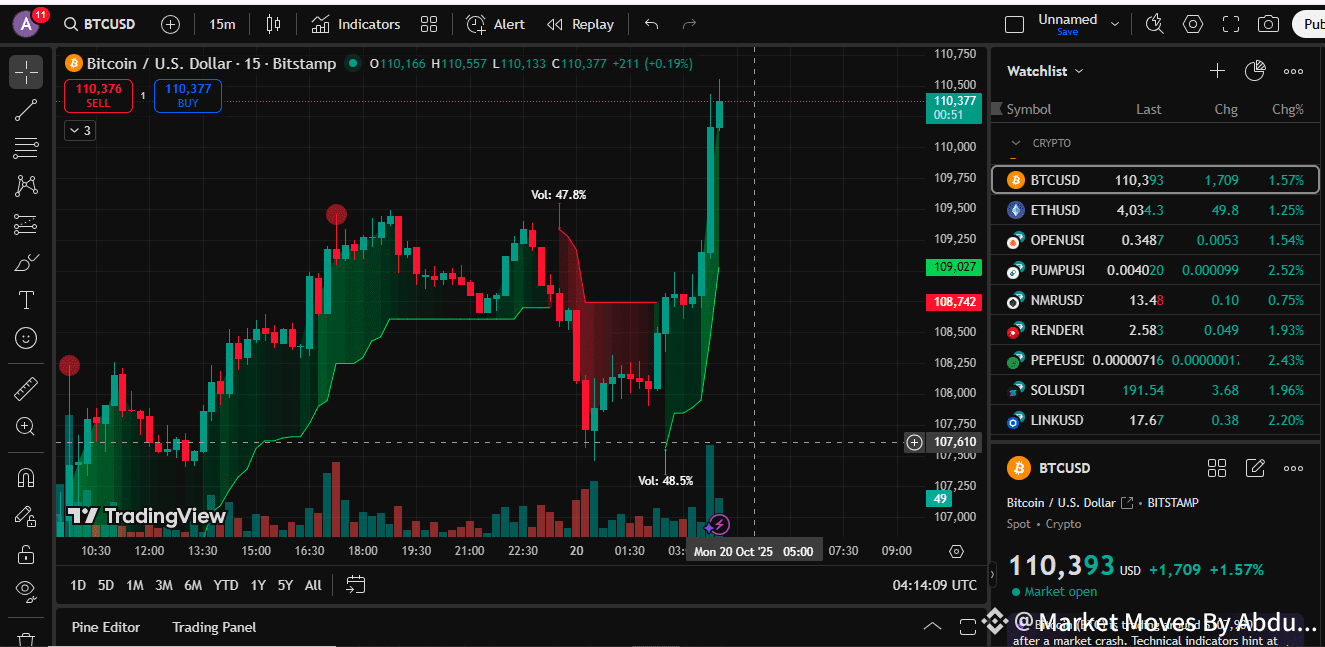Undo the last chart action
Image resolution: width=1325 pixels, height=647 pixels.
click(x=652, y=24)
